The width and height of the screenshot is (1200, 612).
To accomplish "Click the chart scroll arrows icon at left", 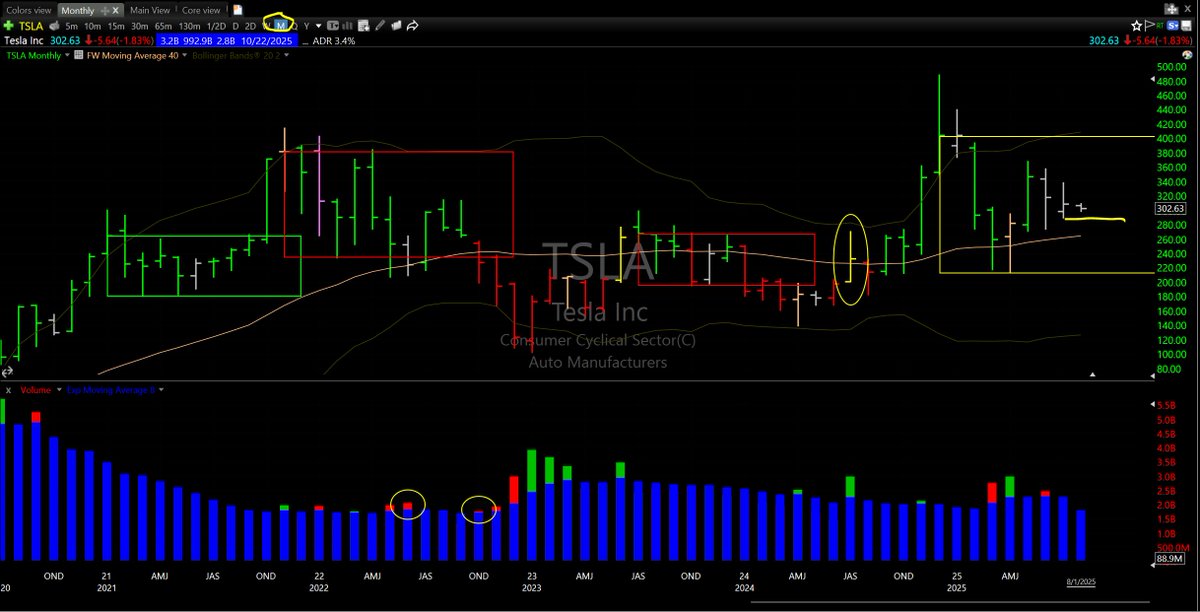I will tap(7, 372).
